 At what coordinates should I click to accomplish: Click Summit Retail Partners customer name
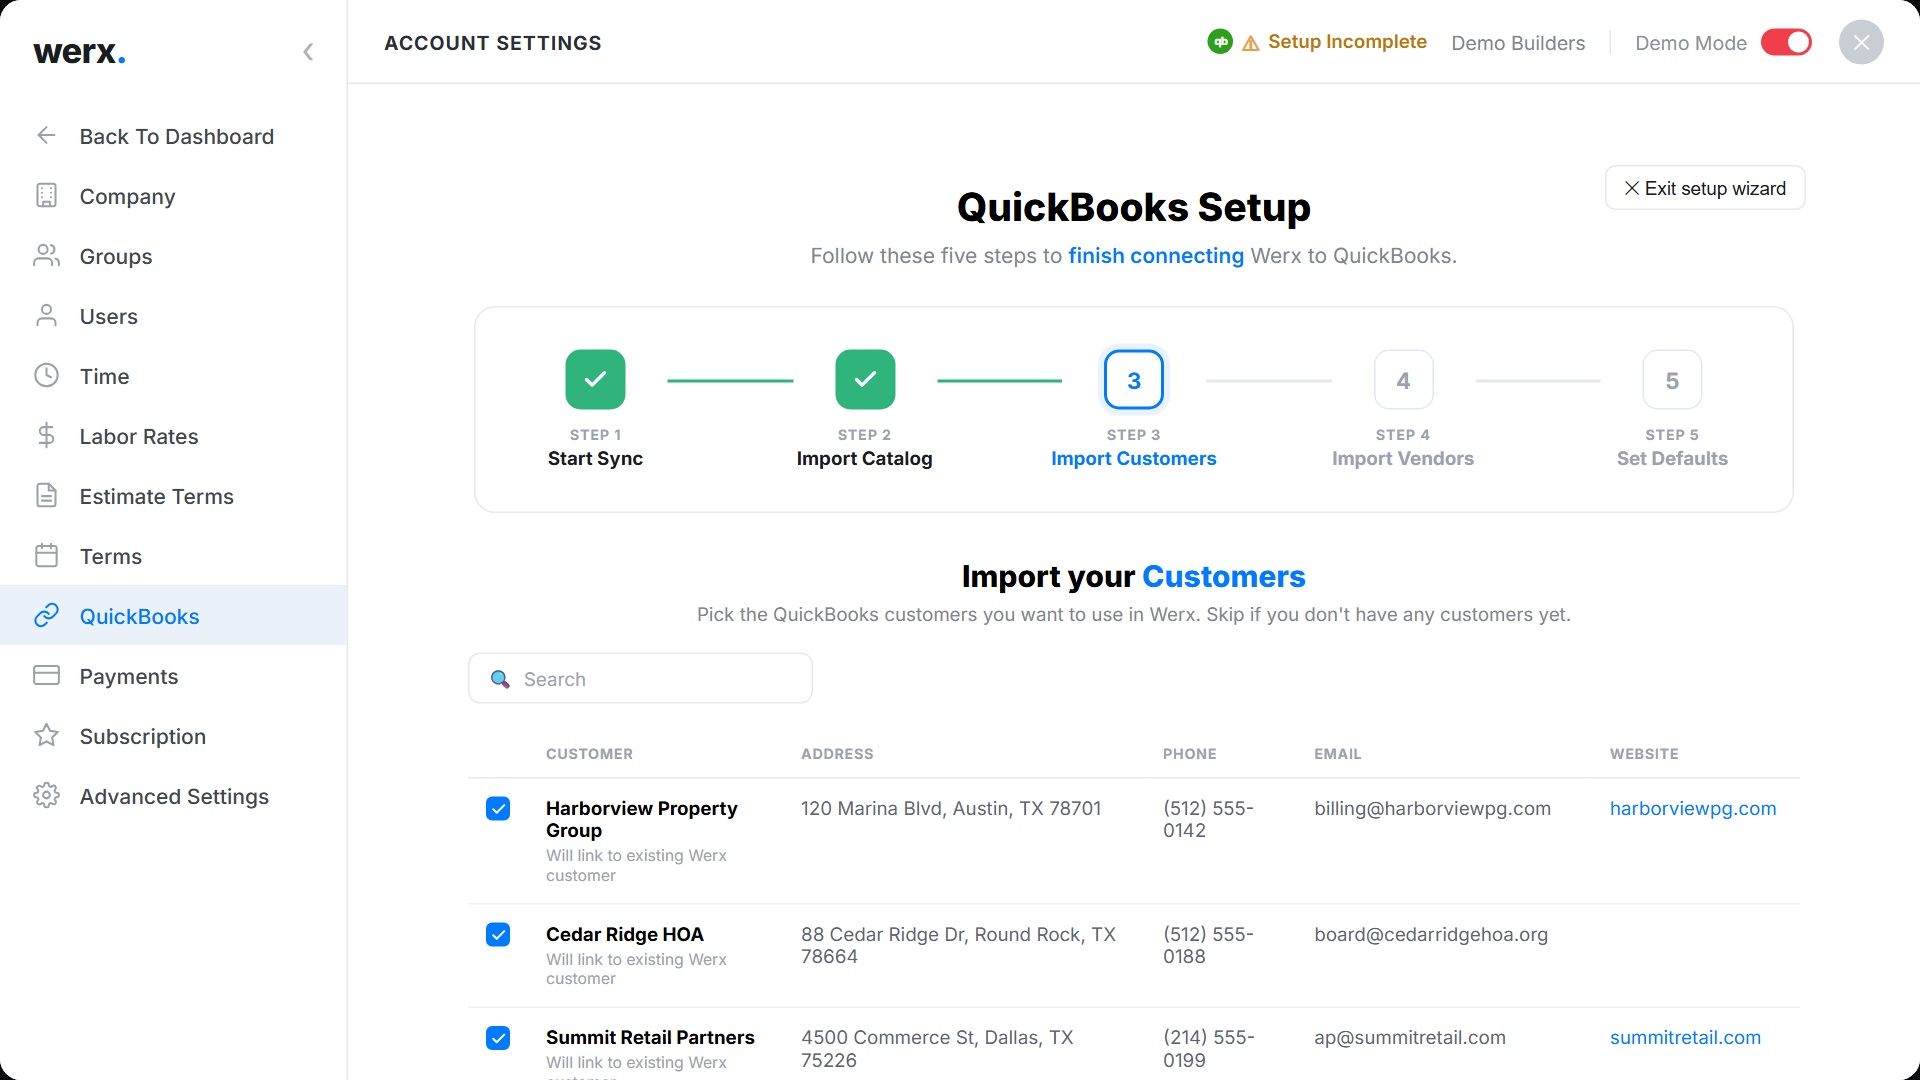(x=650, y=1037)
